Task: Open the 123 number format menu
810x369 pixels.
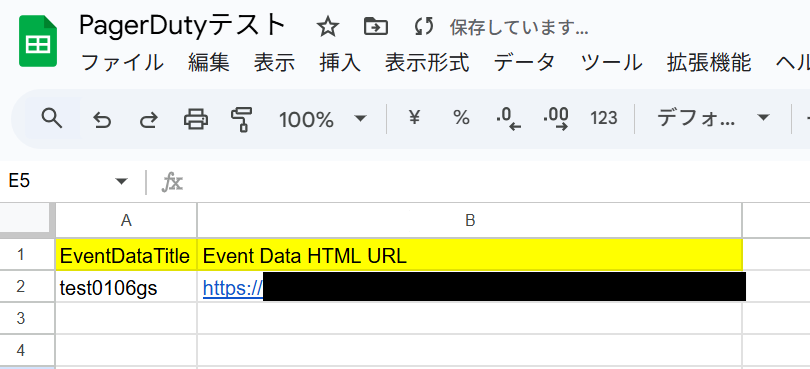Action: click(604, 119)
